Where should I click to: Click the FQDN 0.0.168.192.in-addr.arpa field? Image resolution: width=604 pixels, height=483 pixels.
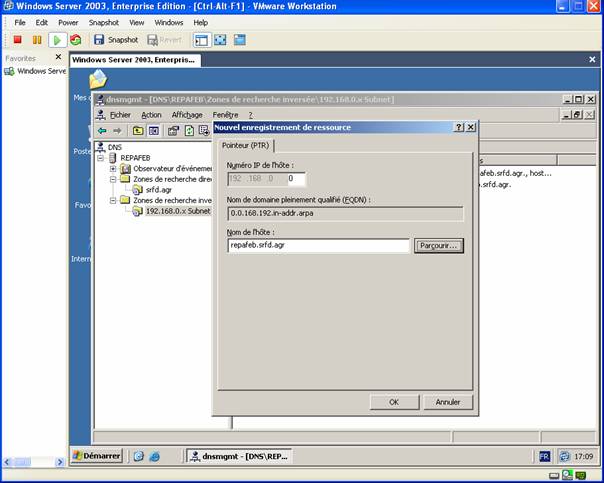pyautogui.click(x=346, y=213)
